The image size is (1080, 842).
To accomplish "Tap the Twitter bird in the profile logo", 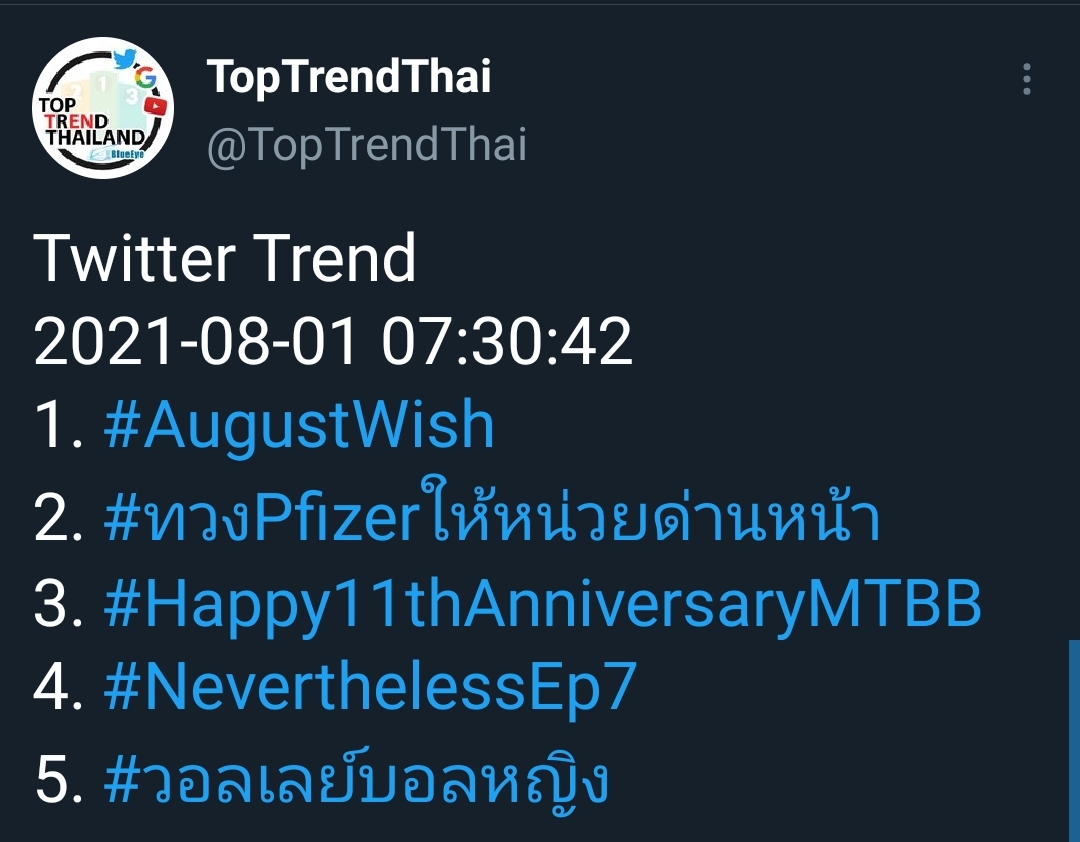I will pos(125,59).
